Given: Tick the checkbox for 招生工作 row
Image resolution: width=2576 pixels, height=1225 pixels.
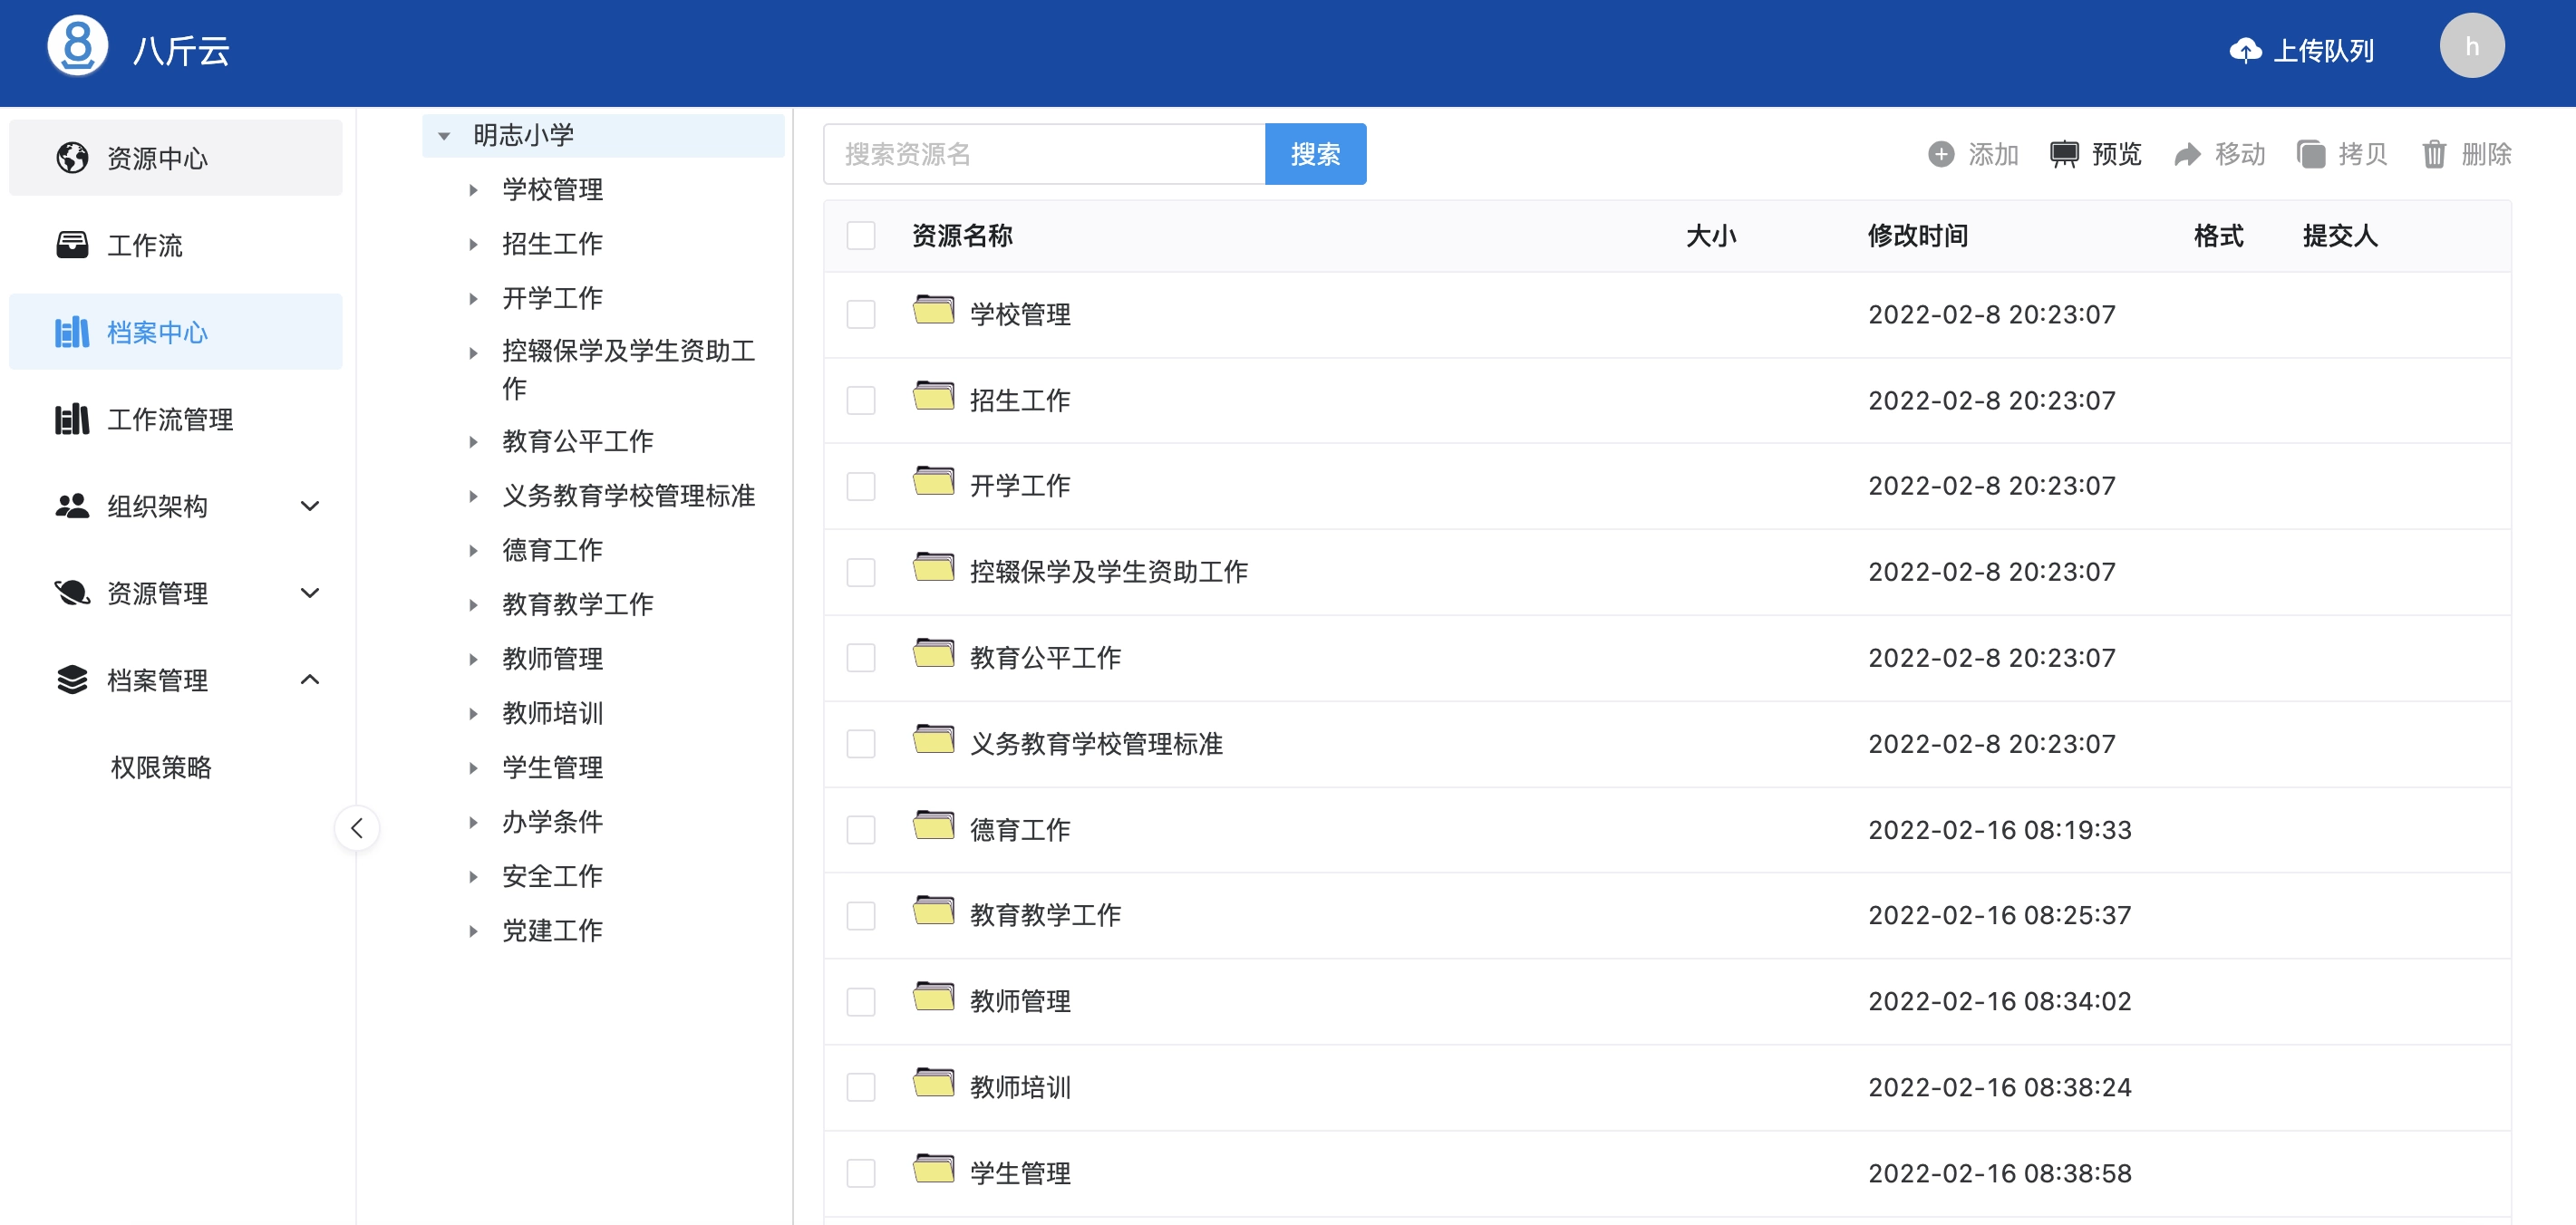Looking at the screenshot, I should [860, 400].
